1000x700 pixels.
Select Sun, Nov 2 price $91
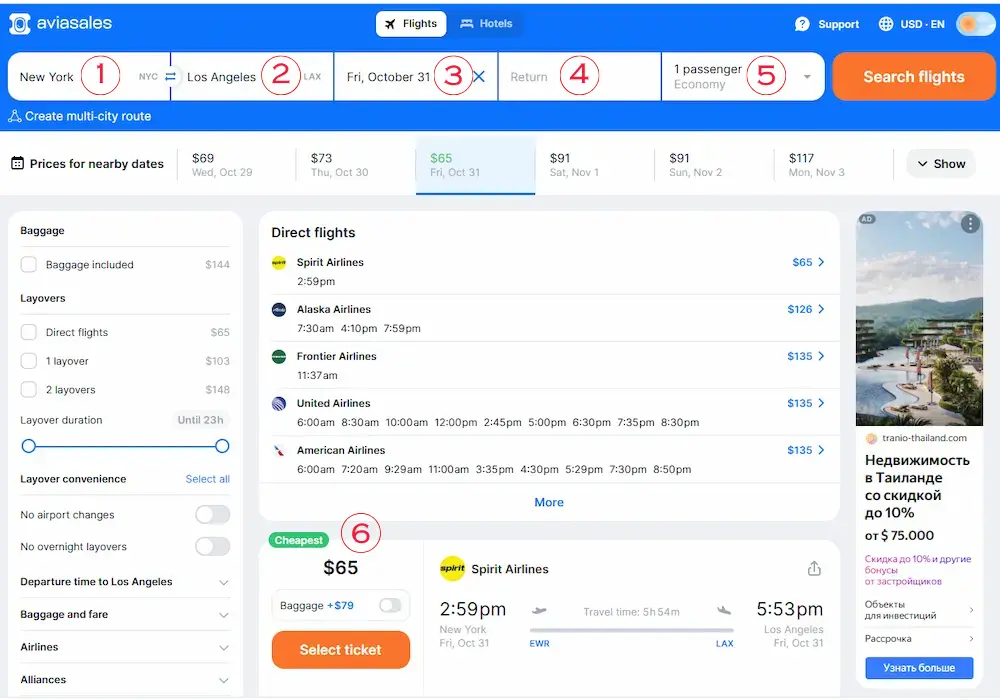[714, 164]
